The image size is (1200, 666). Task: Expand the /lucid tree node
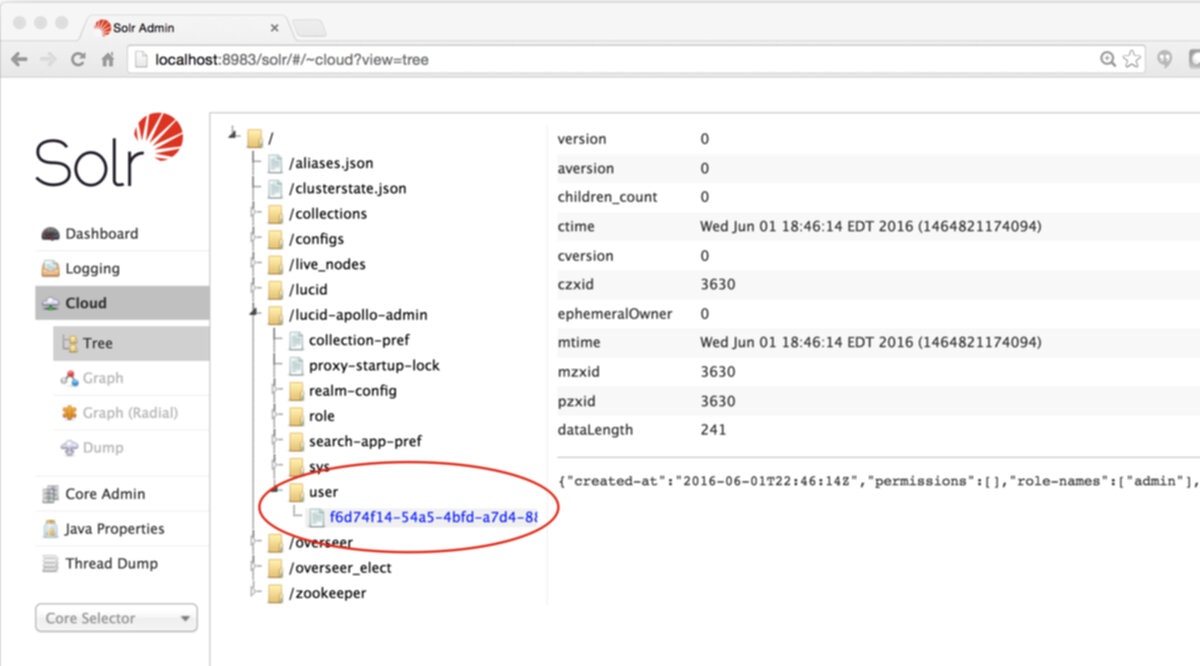(254, 289)
